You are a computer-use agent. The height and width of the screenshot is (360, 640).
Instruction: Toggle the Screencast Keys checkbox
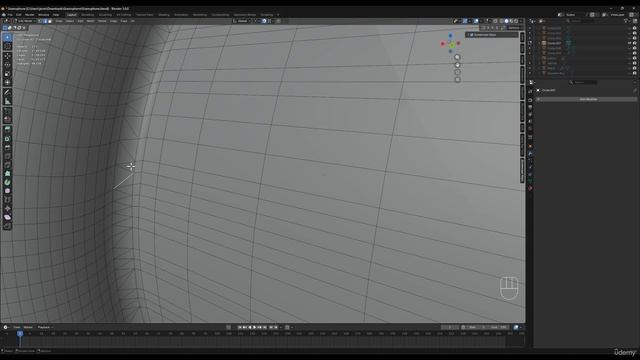tap(471, 35)
